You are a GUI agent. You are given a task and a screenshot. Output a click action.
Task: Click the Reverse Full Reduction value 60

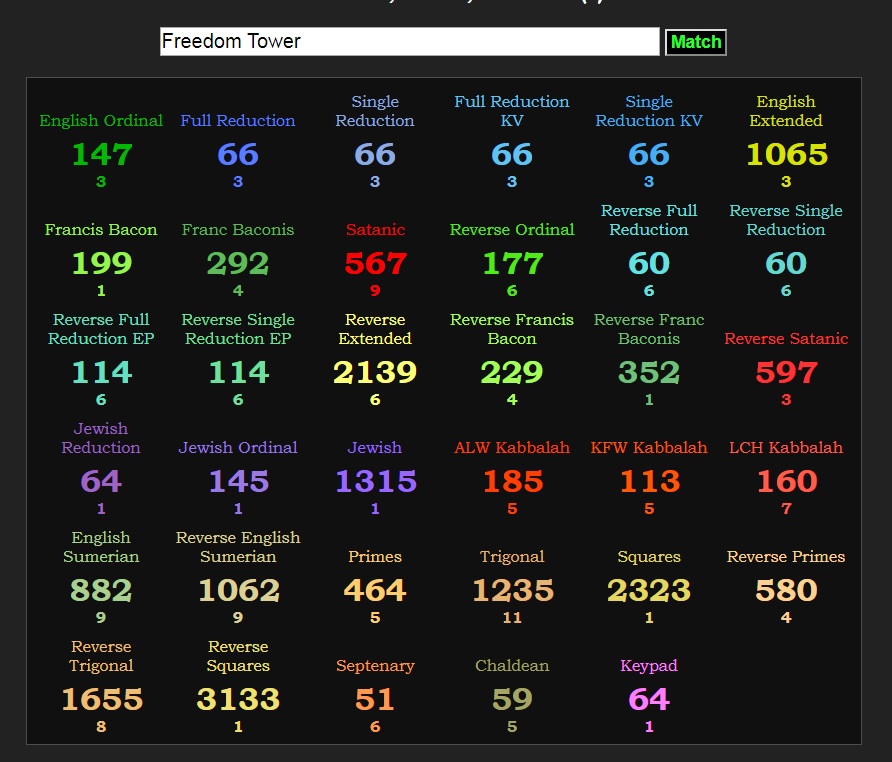point(649,263)
